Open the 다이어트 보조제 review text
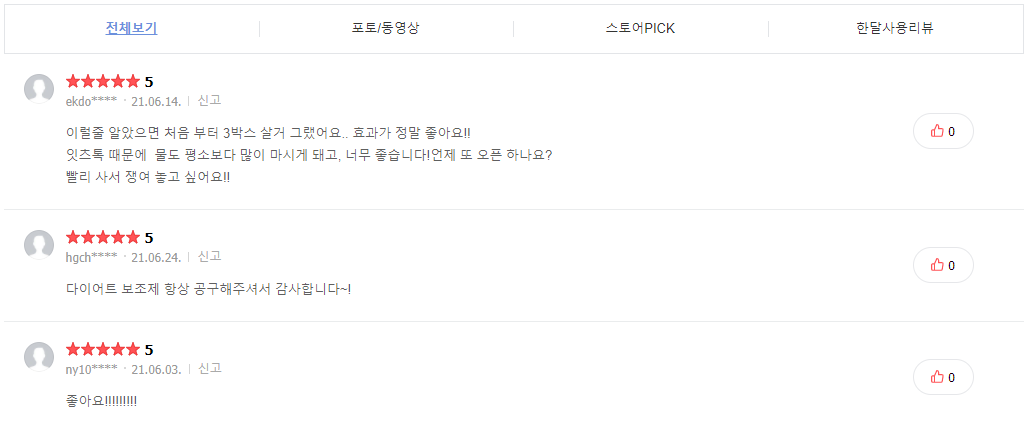Screen dimensions: 1025x432 point(208,289)
